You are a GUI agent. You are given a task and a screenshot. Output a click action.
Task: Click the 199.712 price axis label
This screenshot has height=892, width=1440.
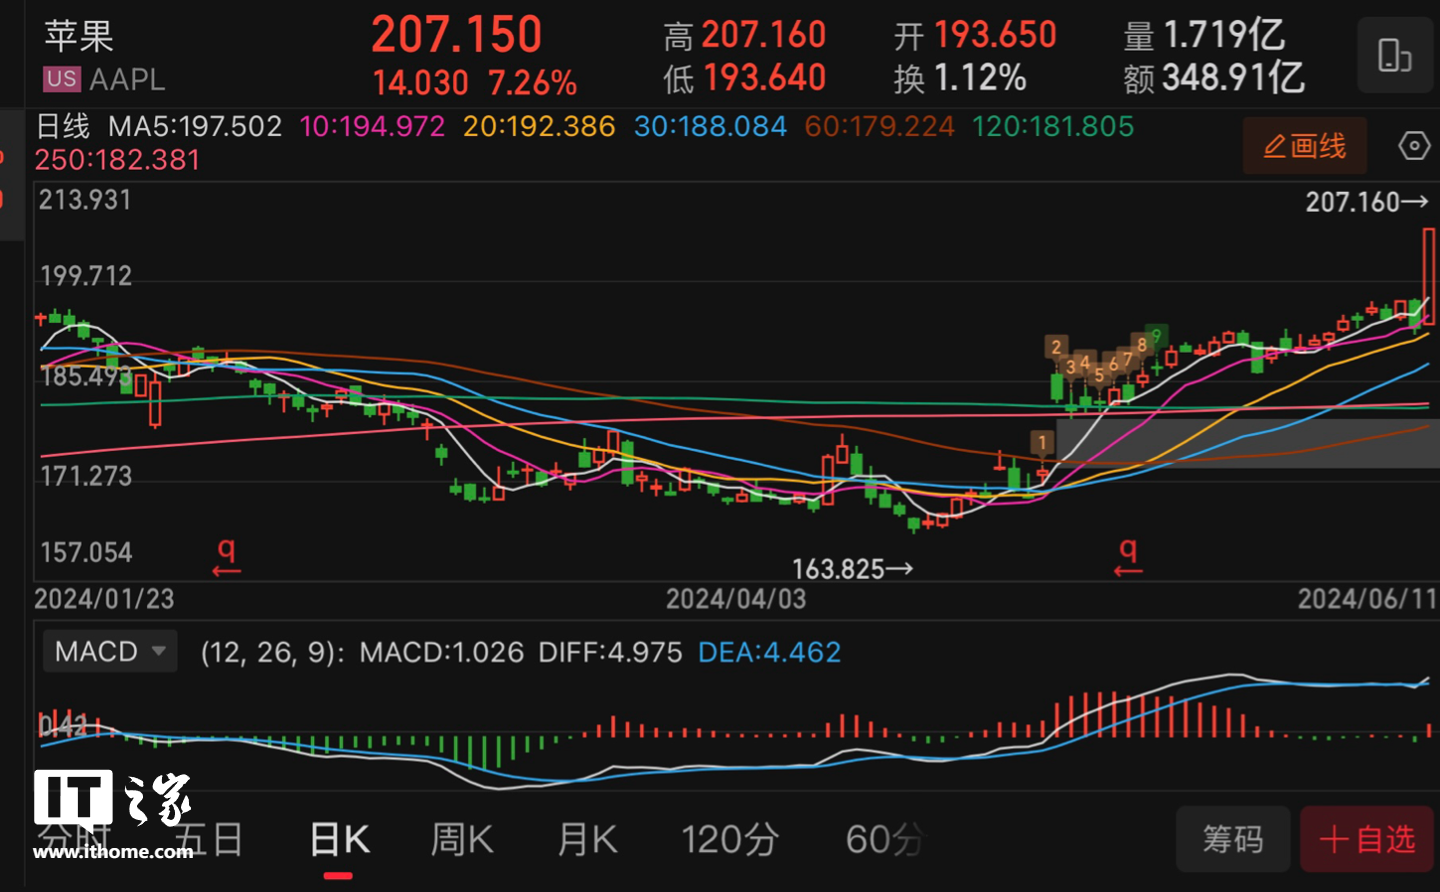[x=86, y=276]
